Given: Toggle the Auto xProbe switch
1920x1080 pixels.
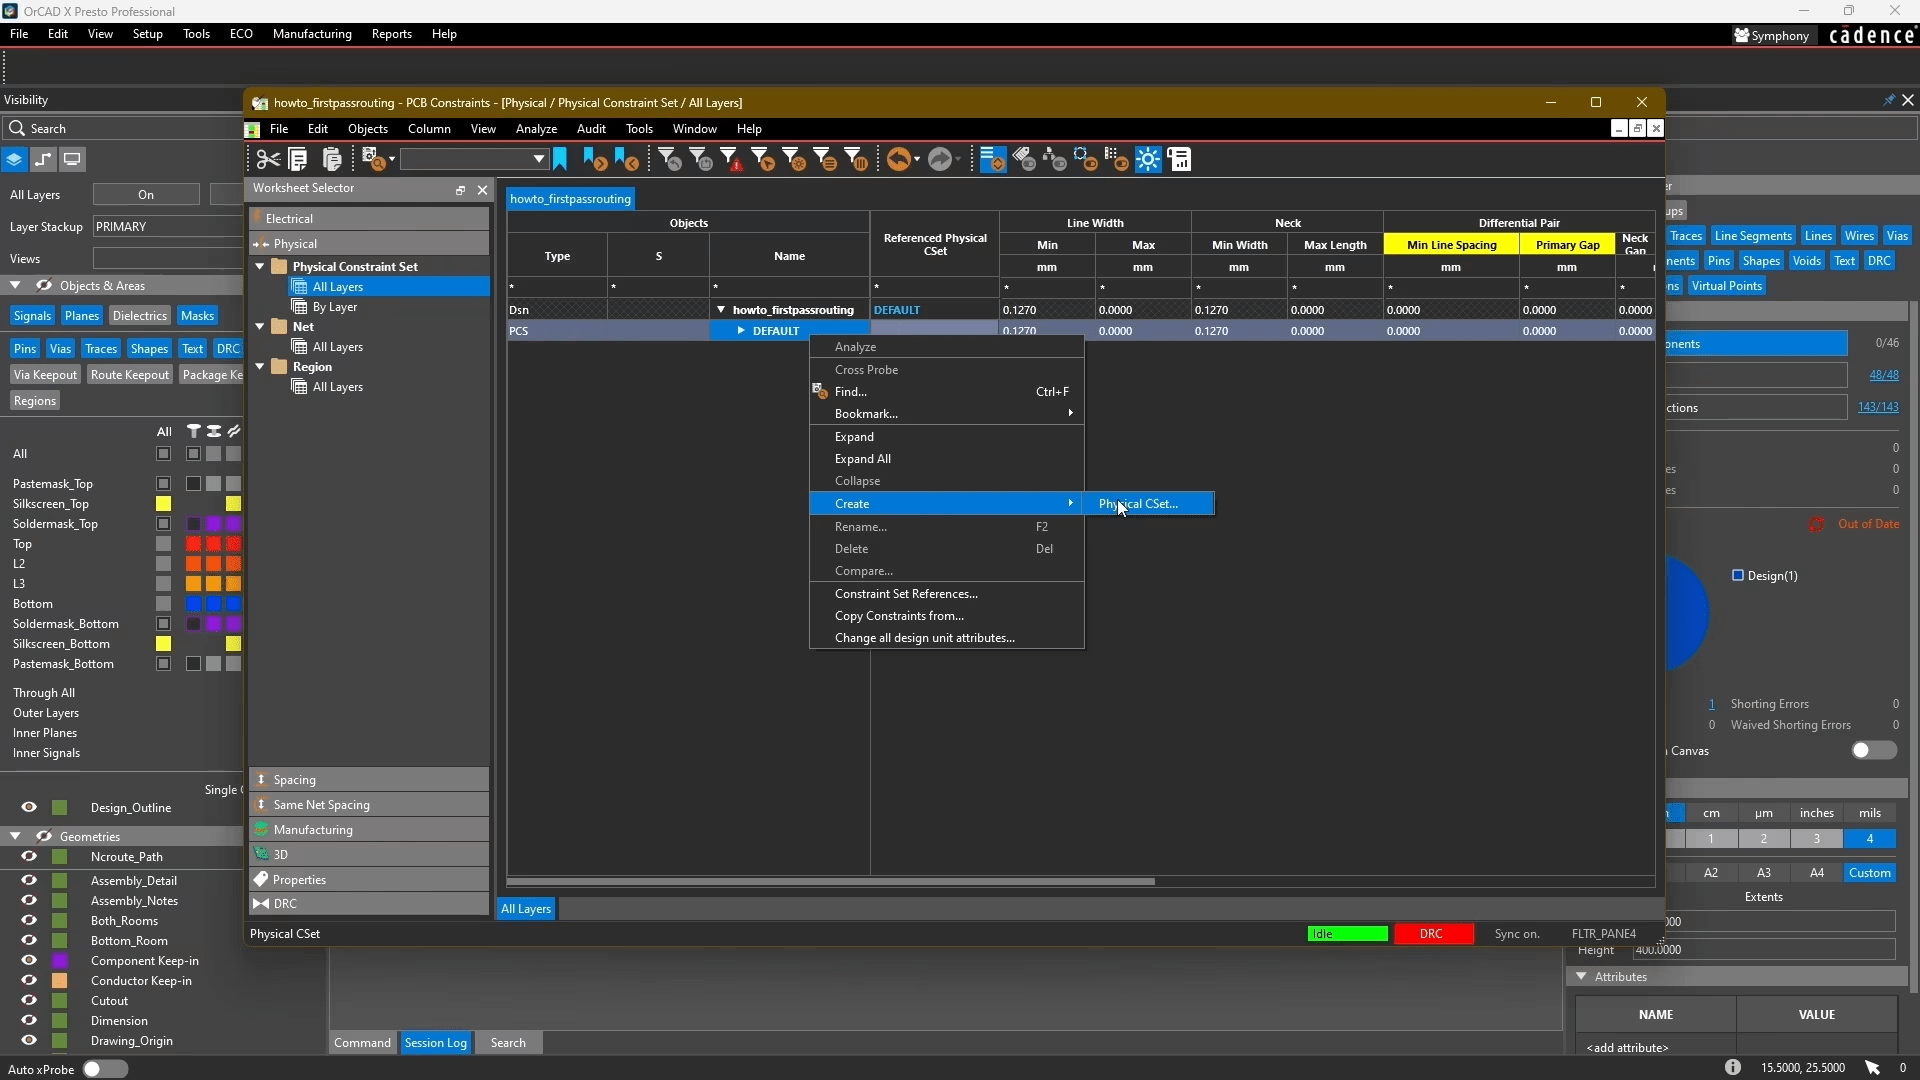Looking at the screenshot, I should 105,1069.
